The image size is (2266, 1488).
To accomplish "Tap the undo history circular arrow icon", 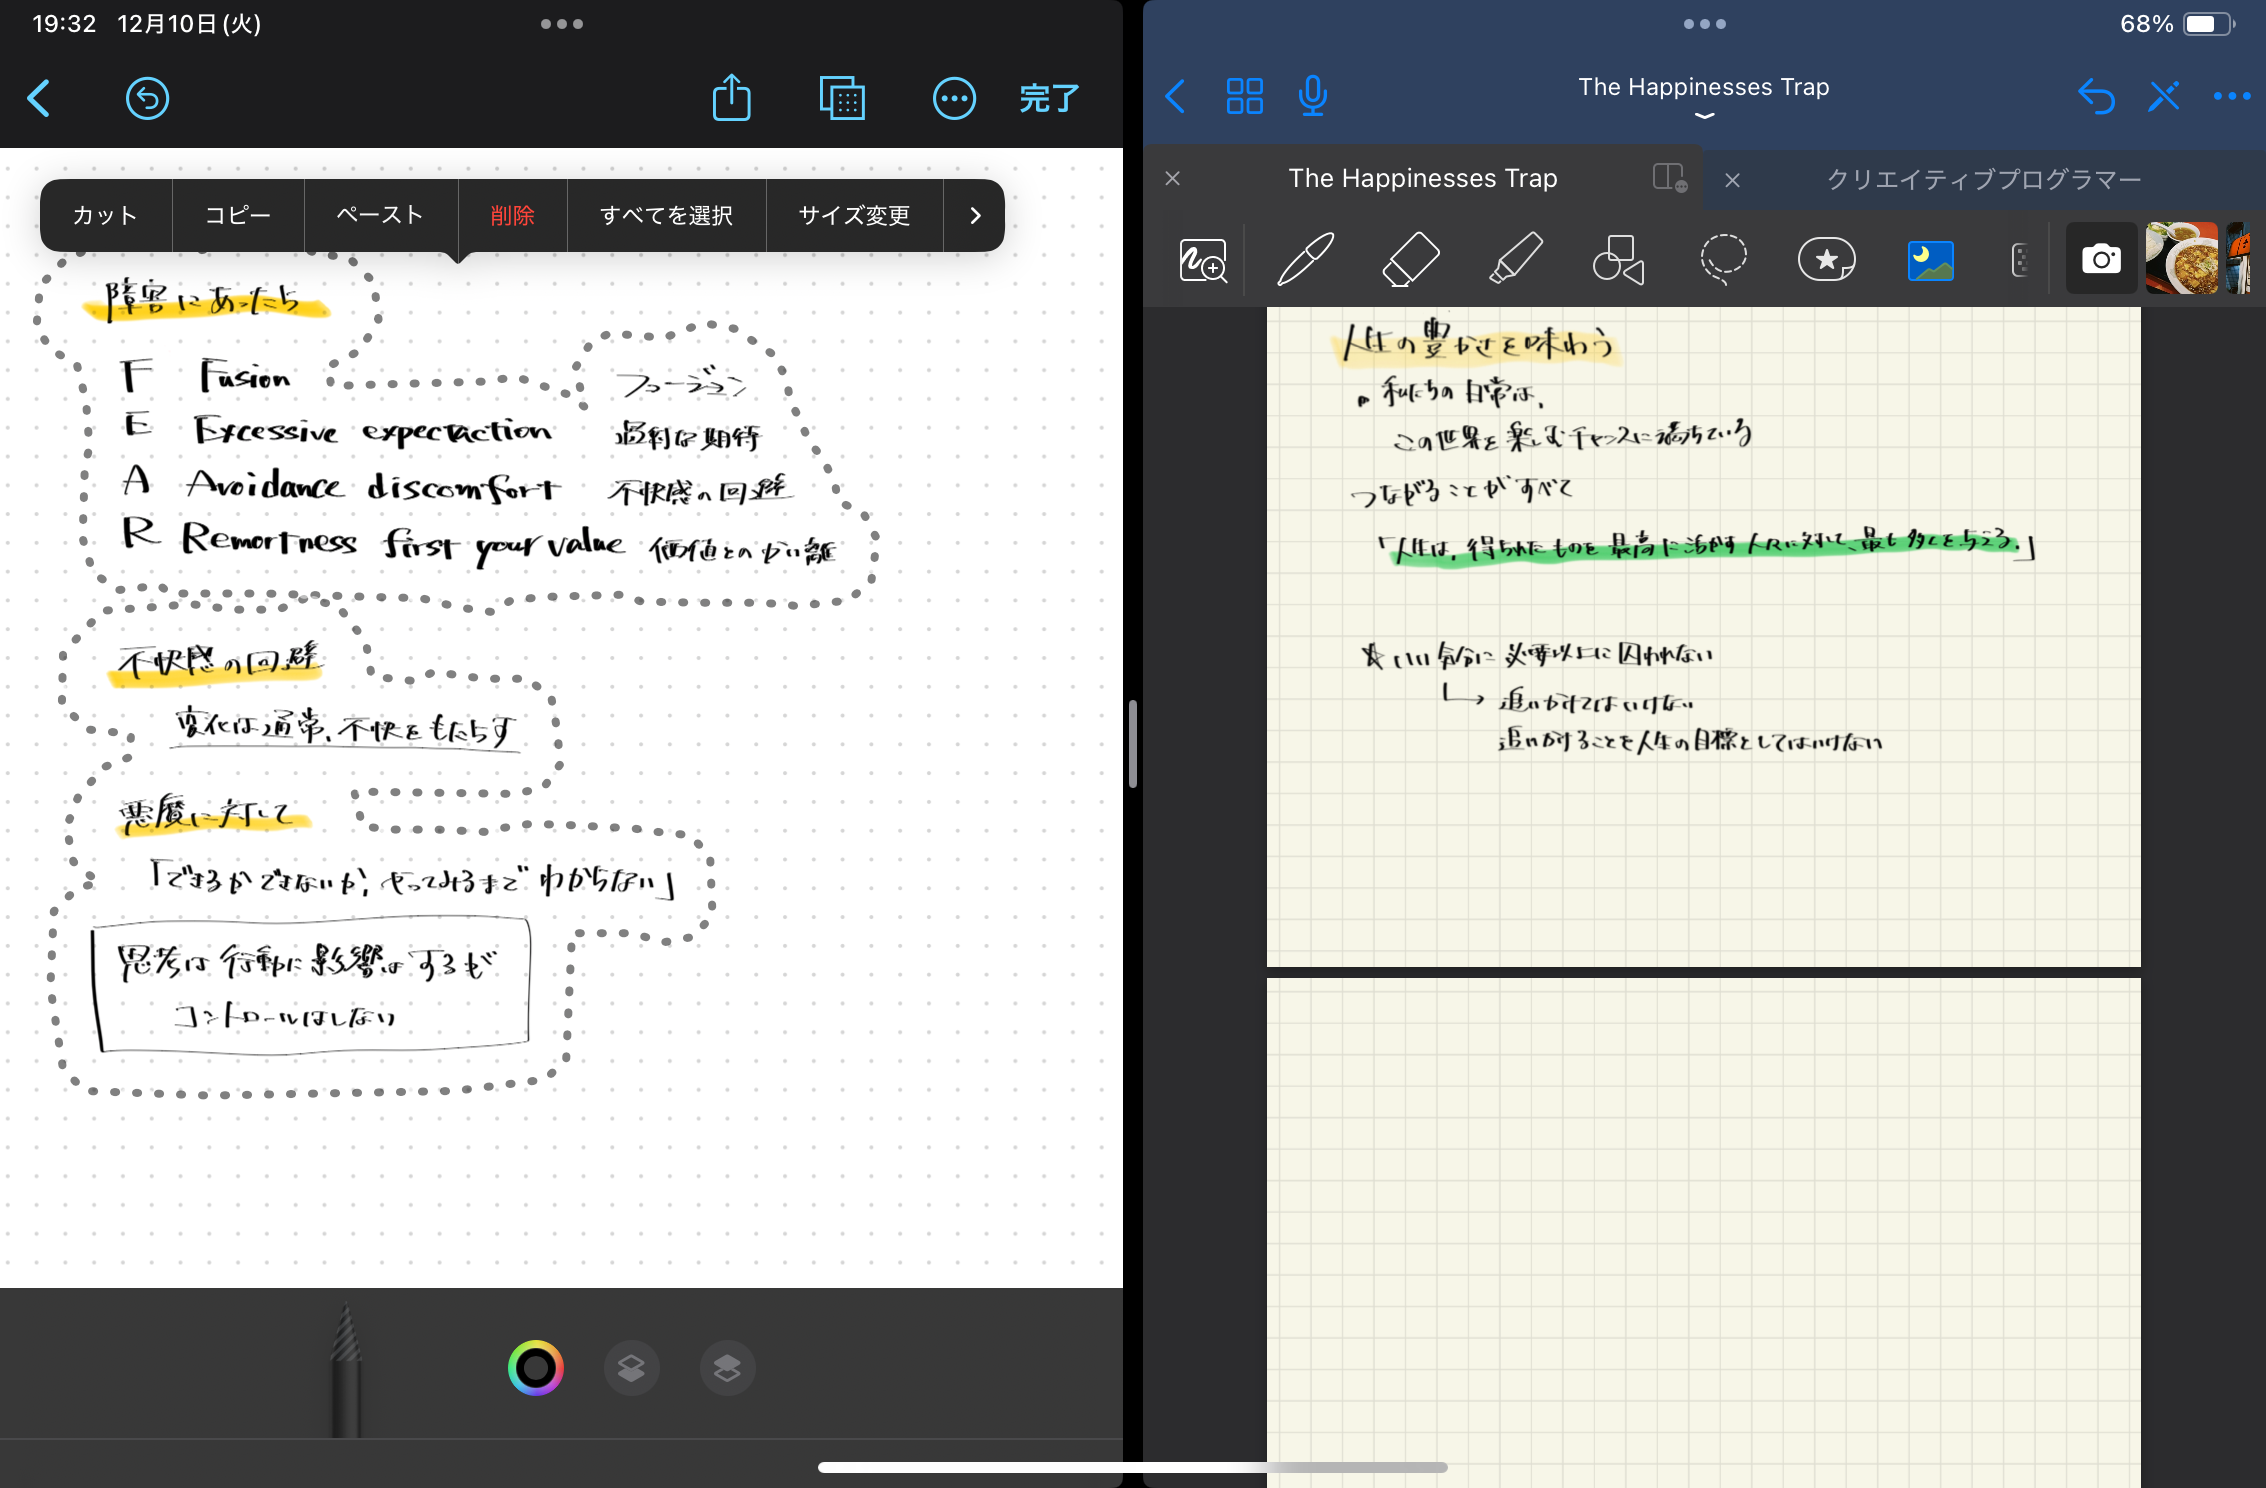I will point(147,98).
